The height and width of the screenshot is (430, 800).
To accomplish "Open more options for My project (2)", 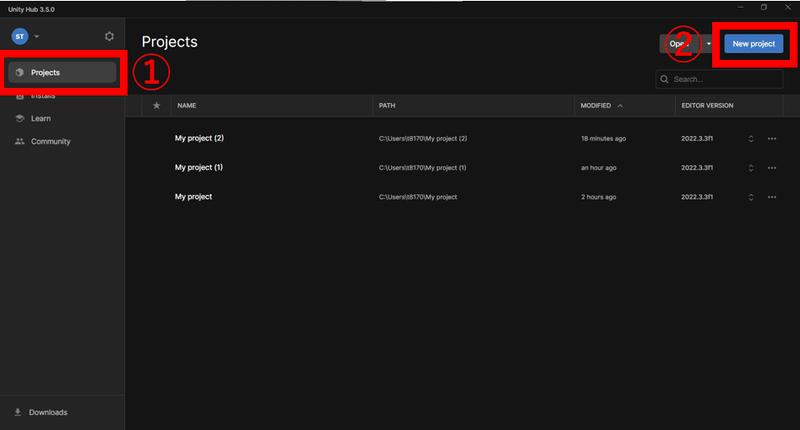I will coord(772,139).
